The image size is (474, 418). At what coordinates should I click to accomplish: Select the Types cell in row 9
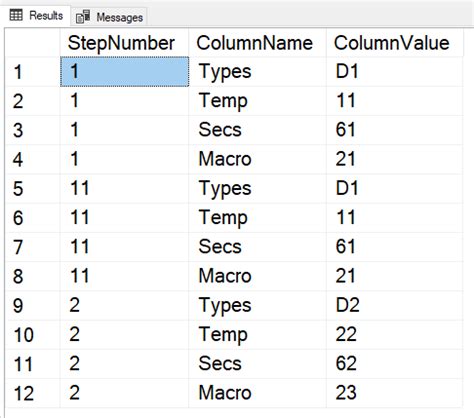pos(257,305)
